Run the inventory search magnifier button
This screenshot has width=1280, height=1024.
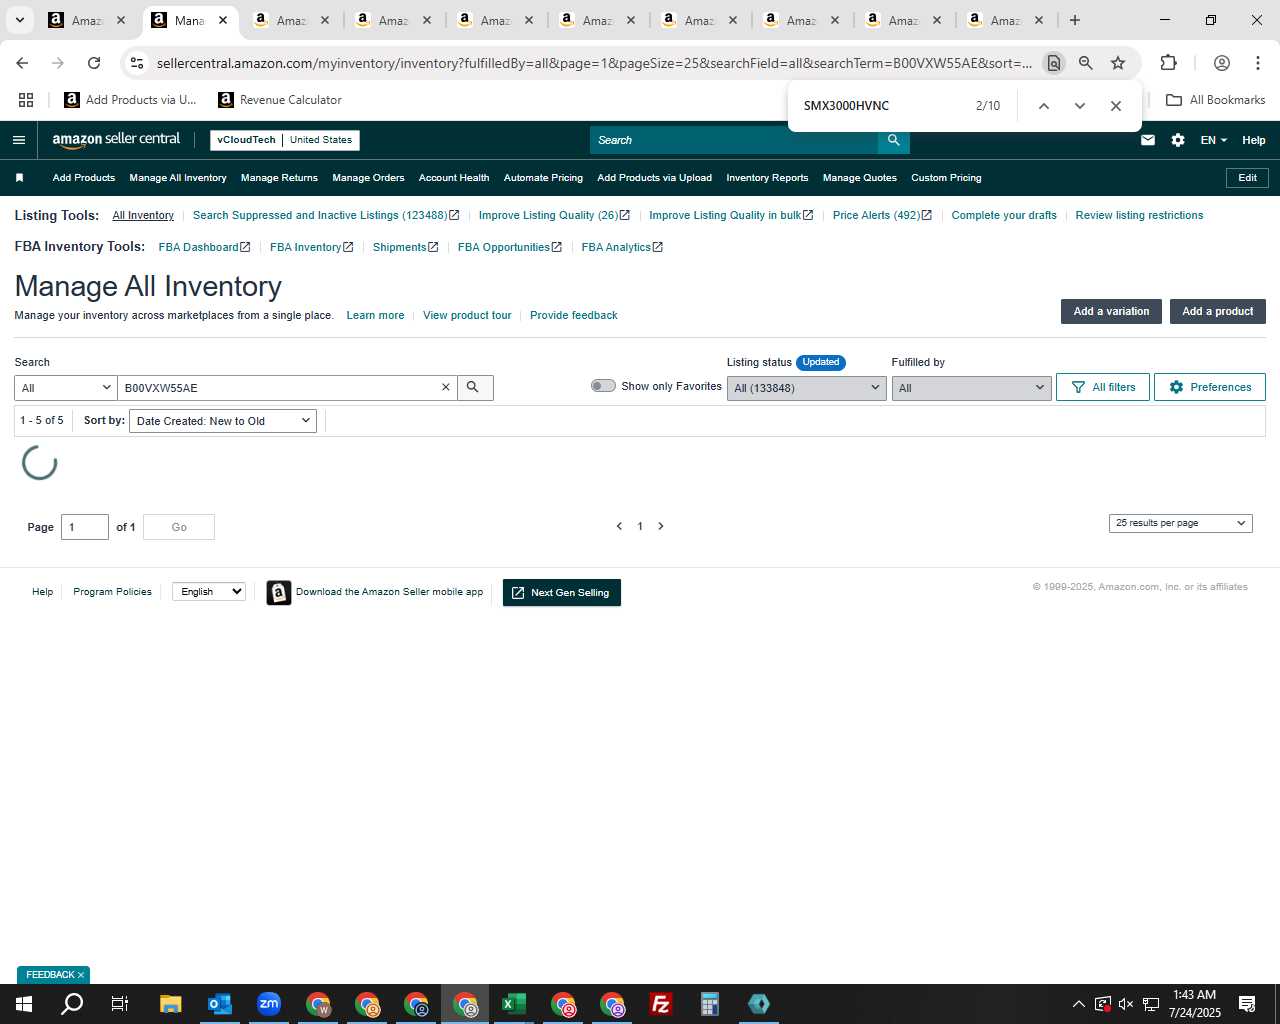pyautogui.click(x=475, y=387)
